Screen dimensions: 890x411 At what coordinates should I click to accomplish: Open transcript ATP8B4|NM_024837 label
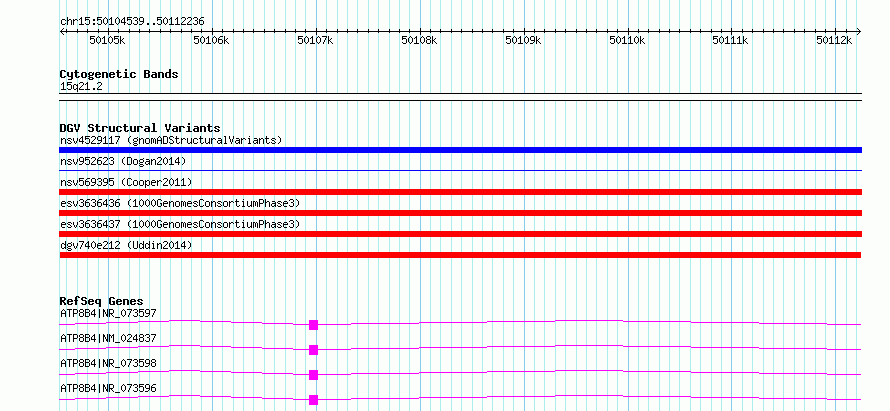coord(108,338)
